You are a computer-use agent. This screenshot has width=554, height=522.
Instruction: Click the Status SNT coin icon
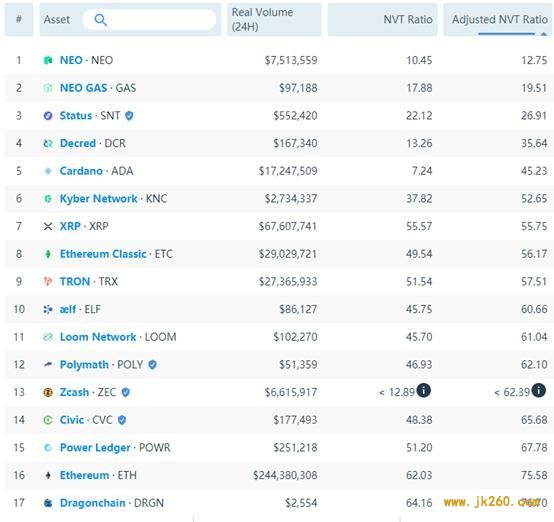coord(48,116)
